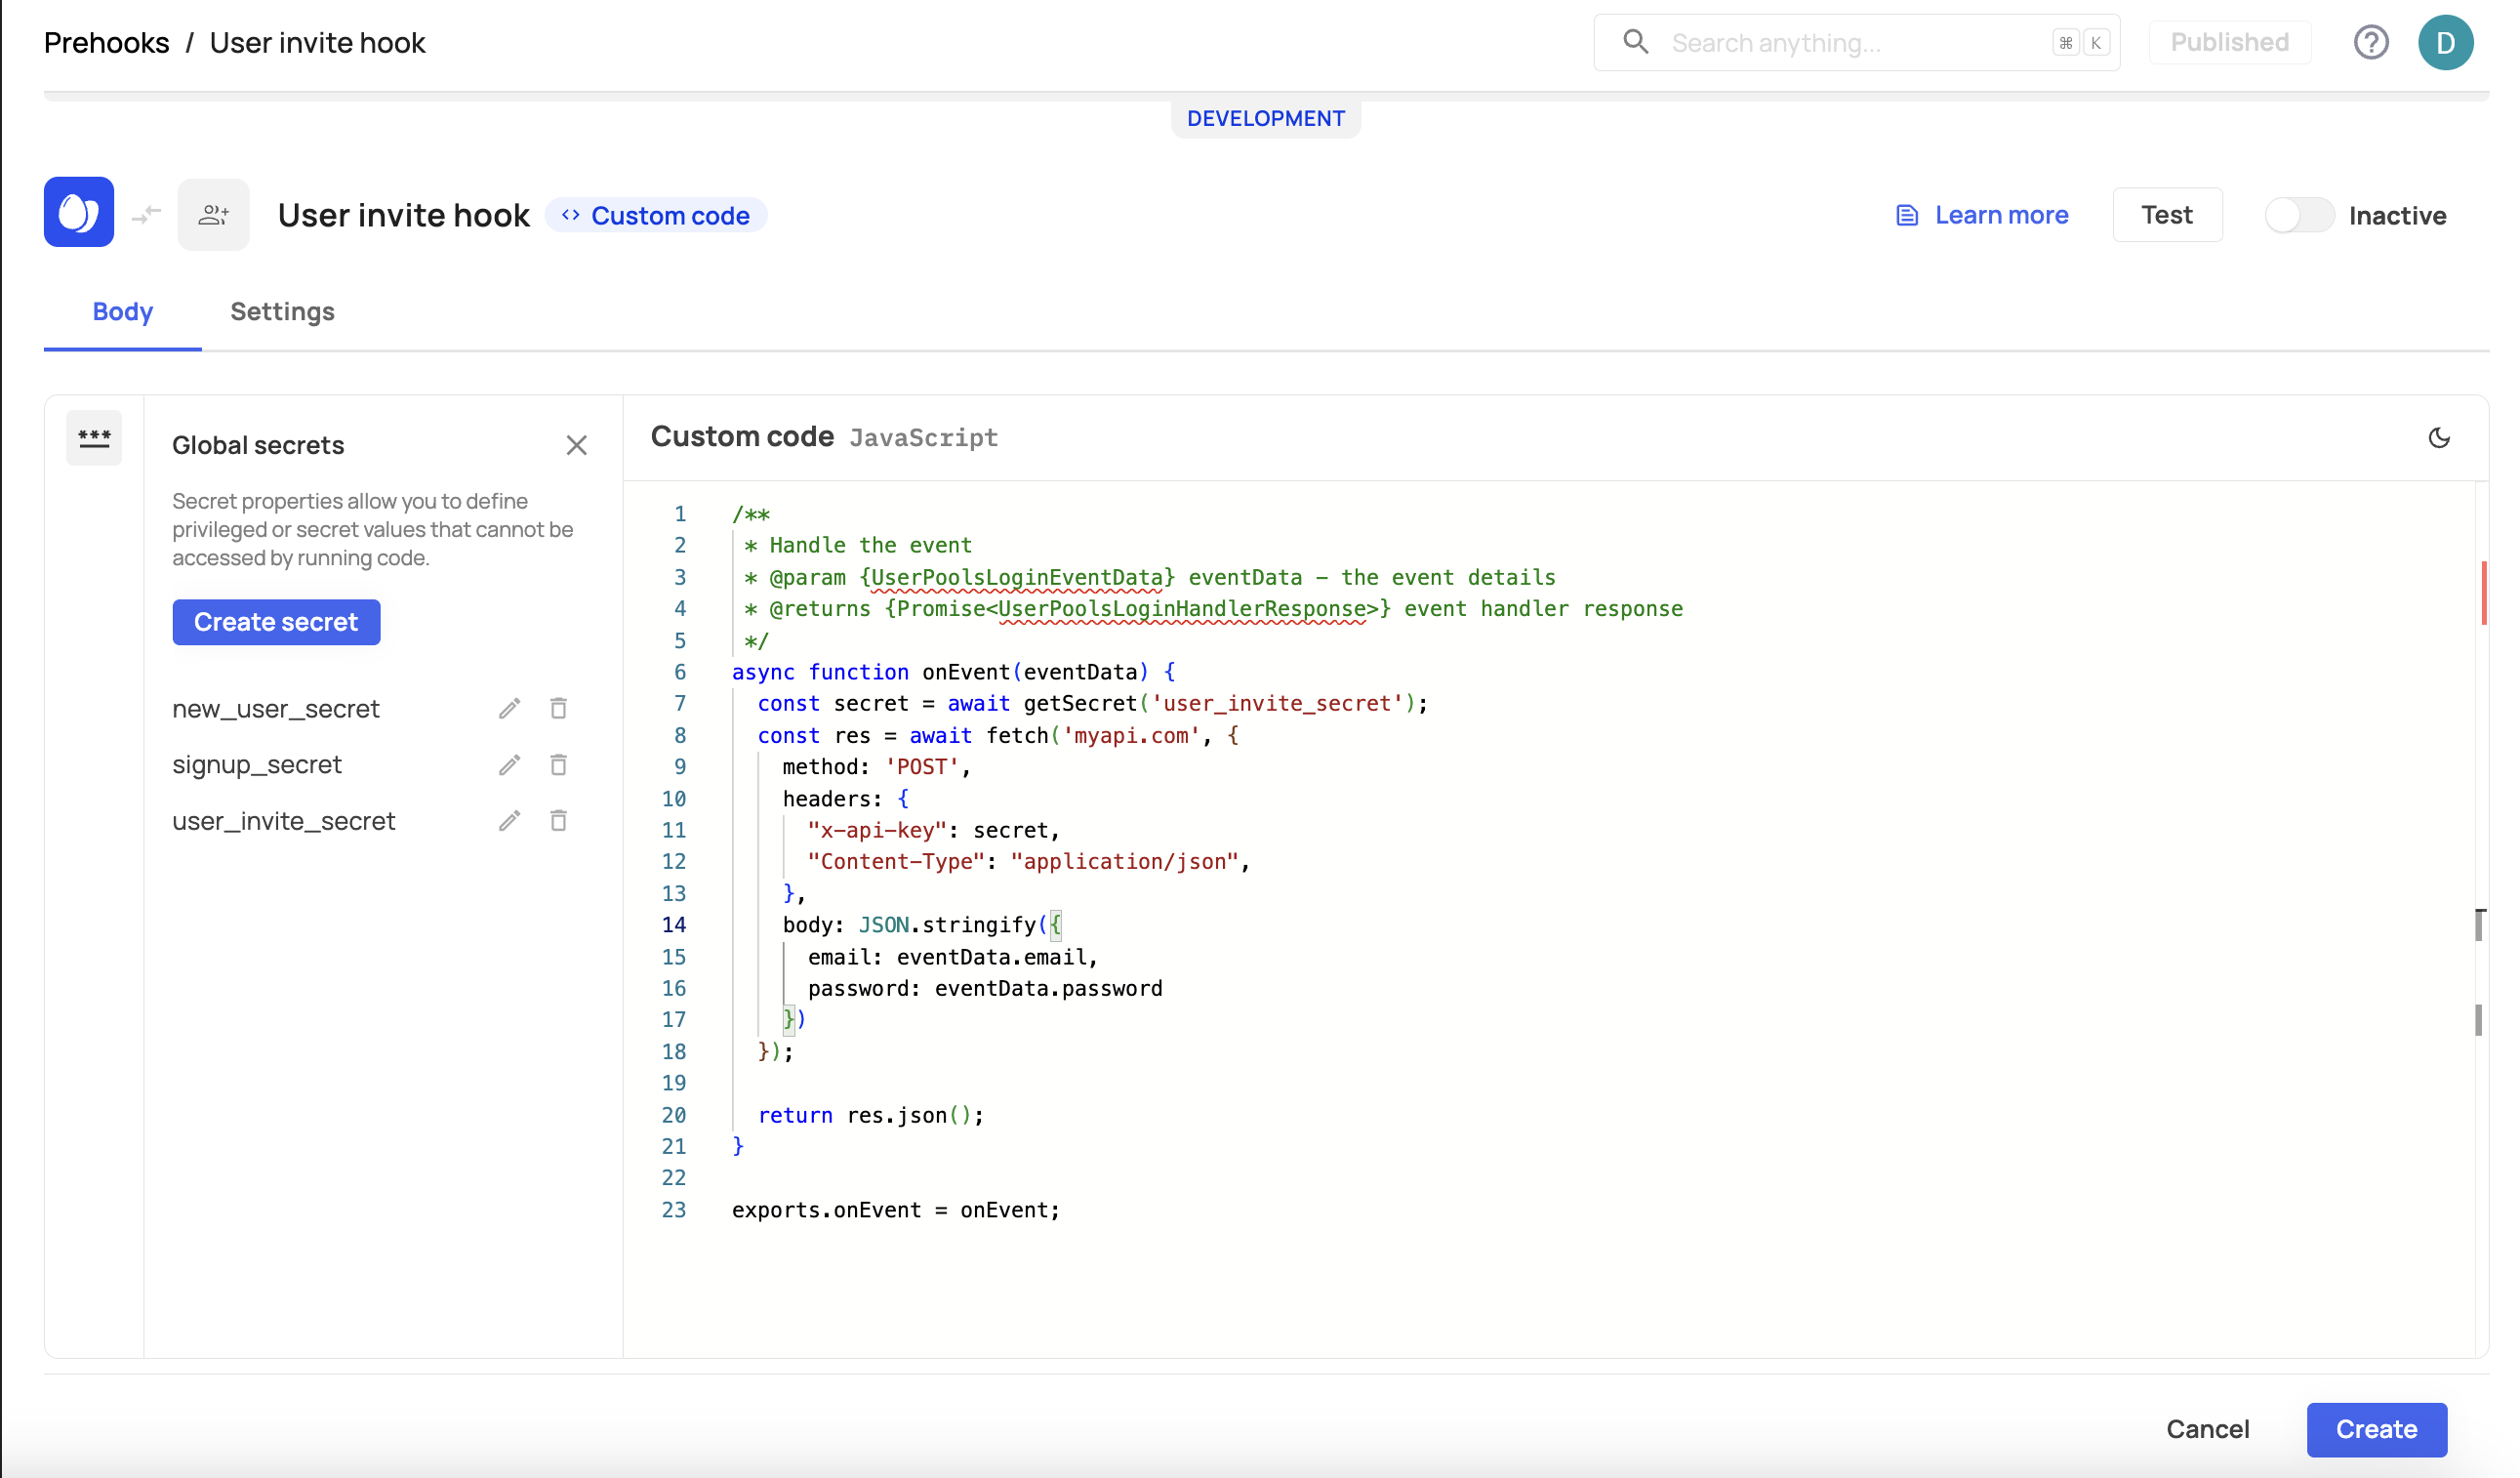
Task: Click the Create secret button
Action: click(276, 622)
